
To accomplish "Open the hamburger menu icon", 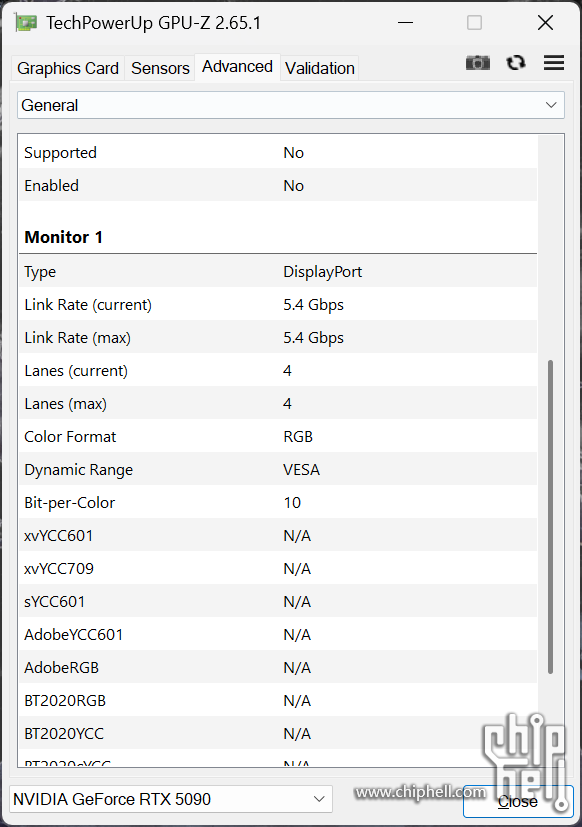I will [x=554, y=63].
